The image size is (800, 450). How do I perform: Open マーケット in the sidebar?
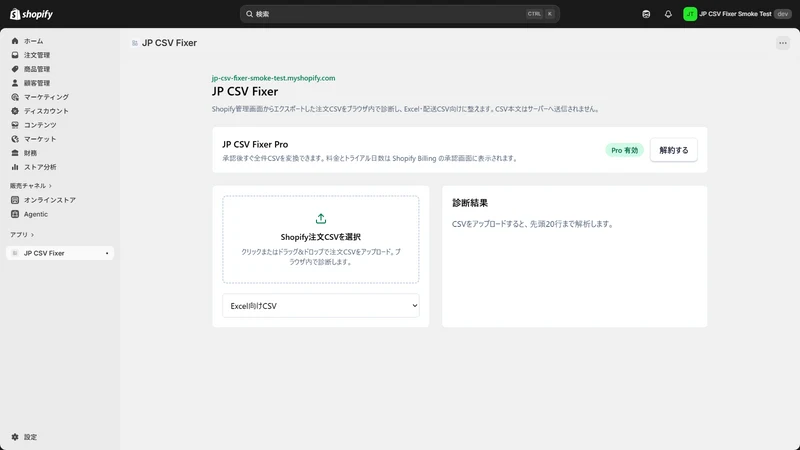pyautogui.click(x=60, y=139)
